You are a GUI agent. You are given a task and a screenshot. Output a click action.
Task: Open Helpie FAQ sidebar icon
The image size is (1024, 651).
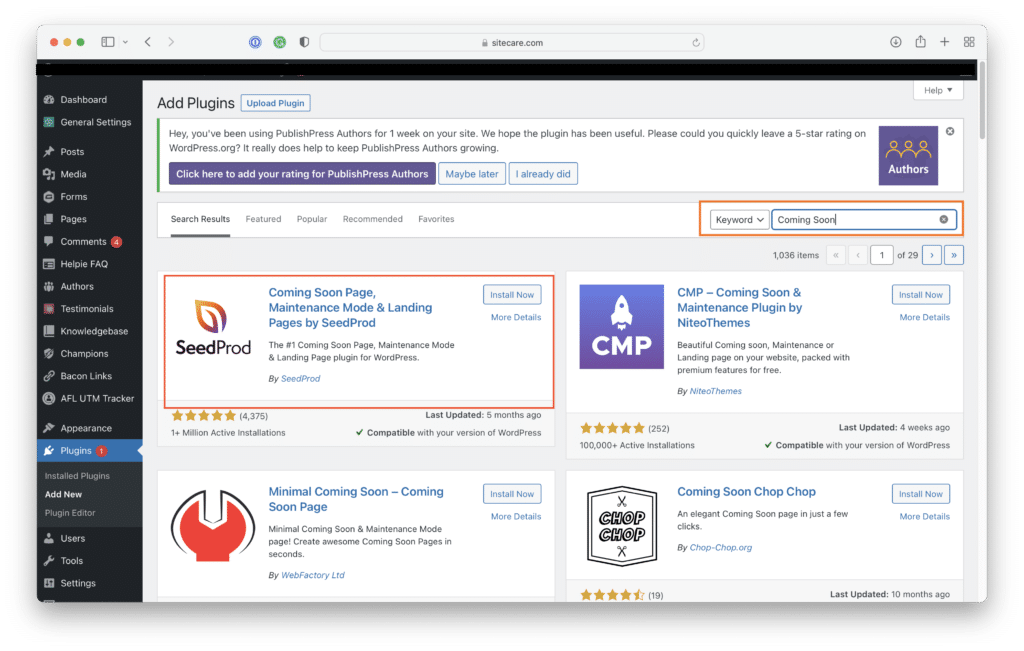coord(49,264)
